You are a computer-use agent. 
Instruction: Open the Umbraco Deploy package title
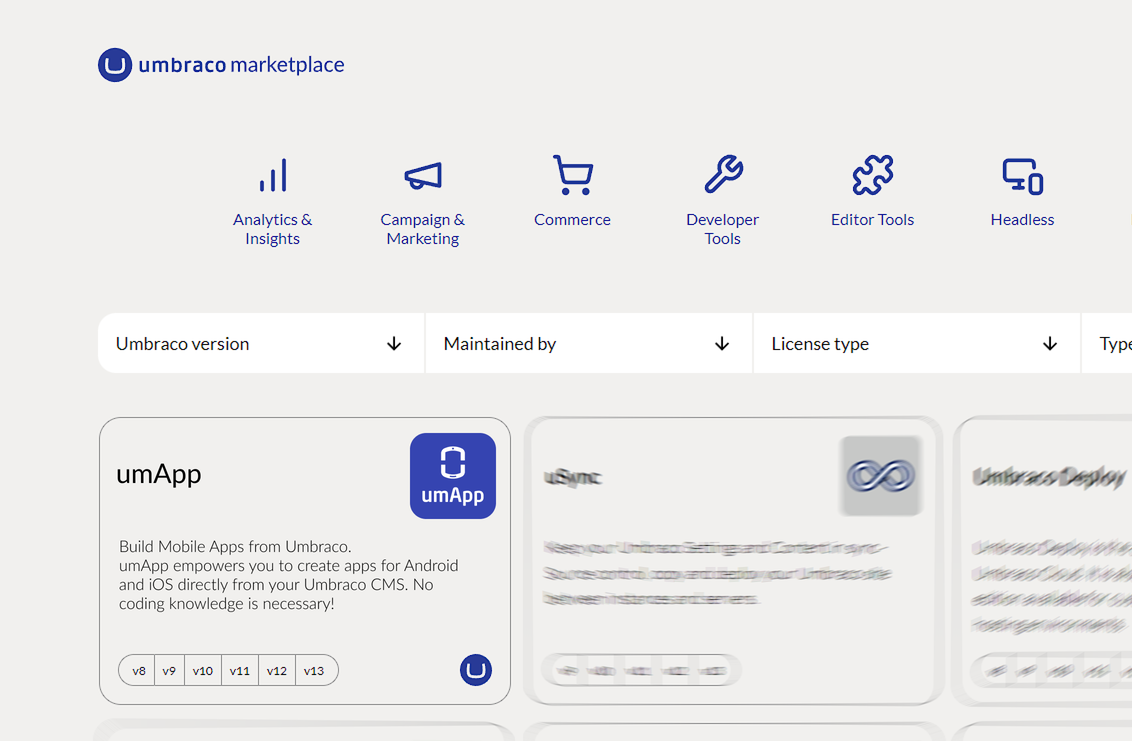pyautogui.click(x=1049, y=477)
